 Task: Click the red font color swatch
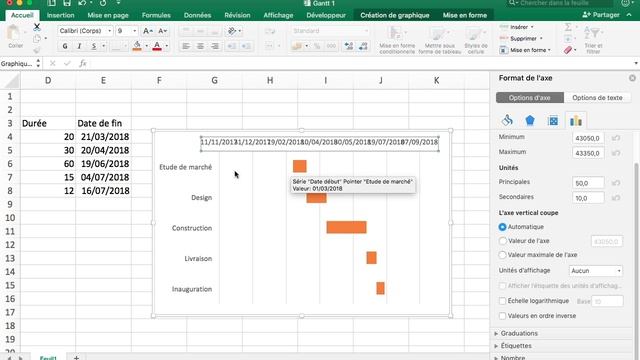click(x=157, y=46)
